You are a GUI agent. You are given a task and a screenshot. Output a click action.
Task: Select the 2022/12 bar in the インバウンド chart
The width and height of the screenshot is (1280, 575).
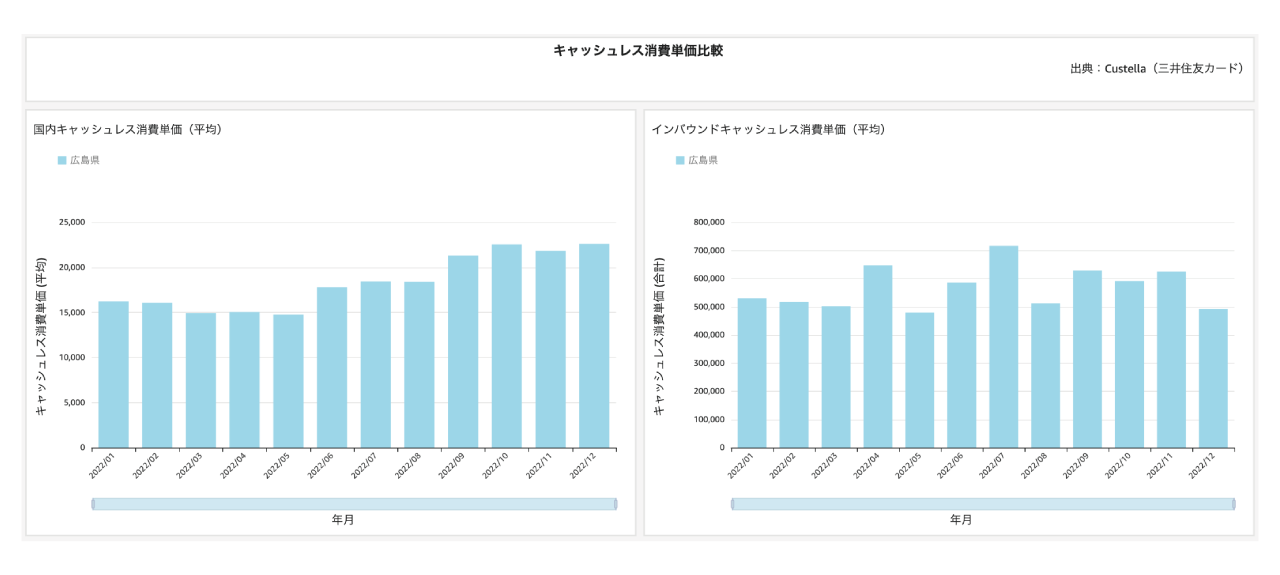pyautogui.click(x=1213, y=378)
